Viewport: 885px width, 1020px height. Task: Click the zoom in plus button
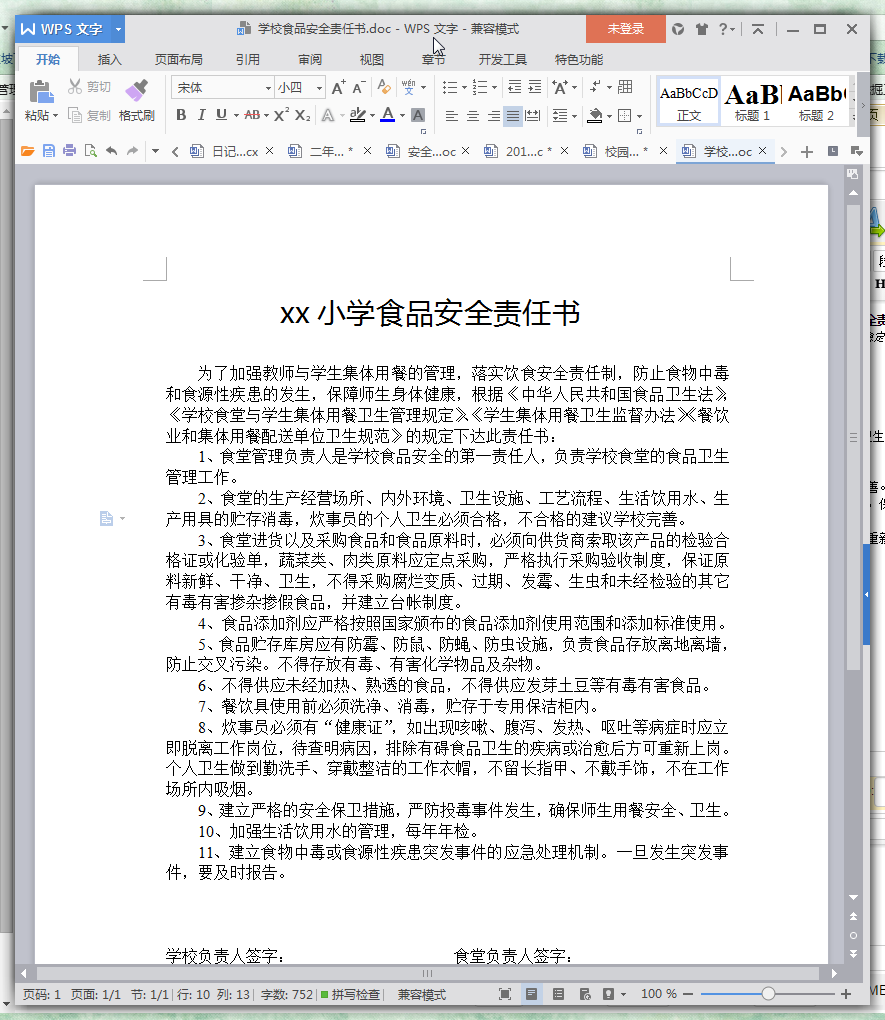(x=846, y=994)
